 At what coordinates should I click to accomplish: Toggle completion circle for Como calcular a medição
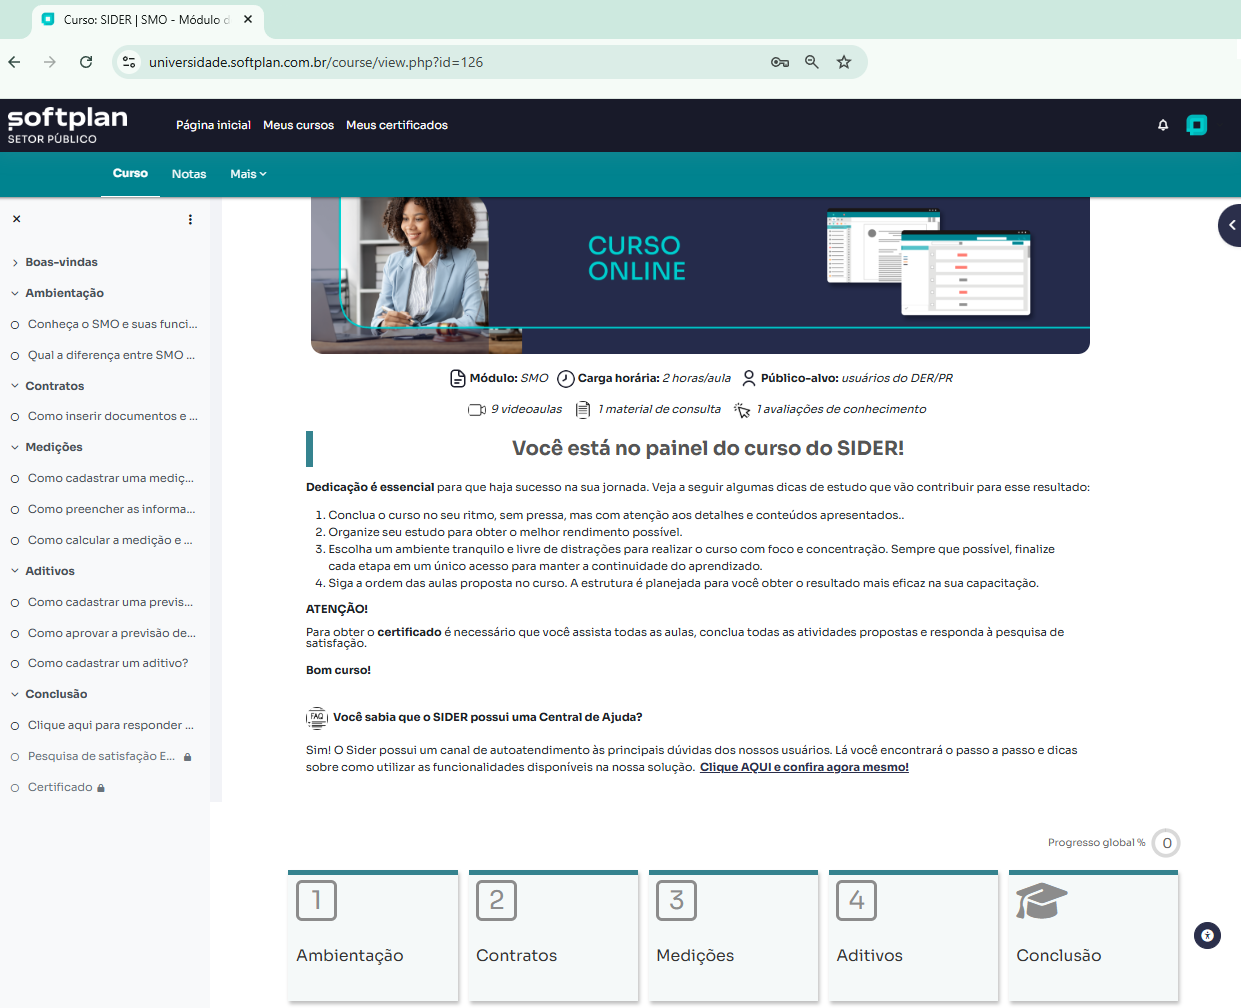click(15, 541)
